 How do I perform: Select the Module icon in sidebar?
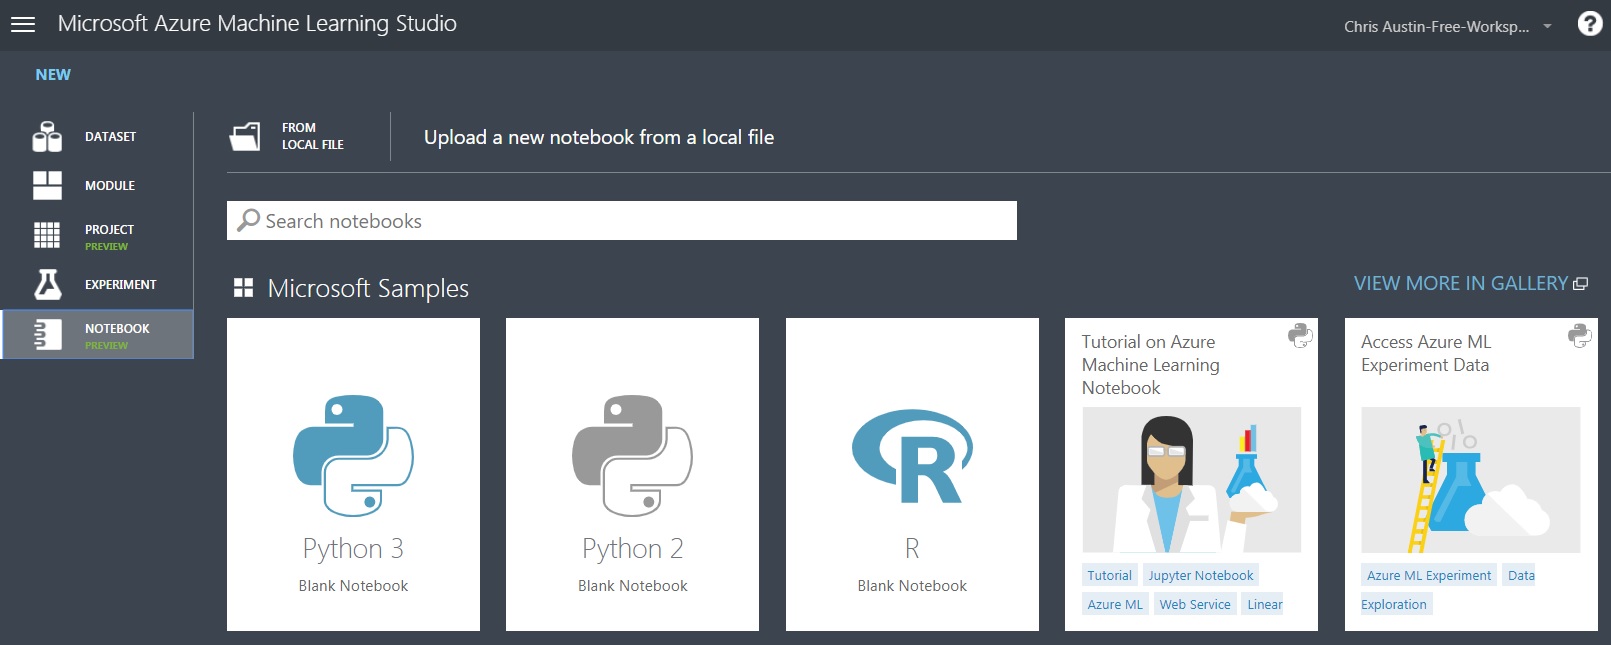47,185
